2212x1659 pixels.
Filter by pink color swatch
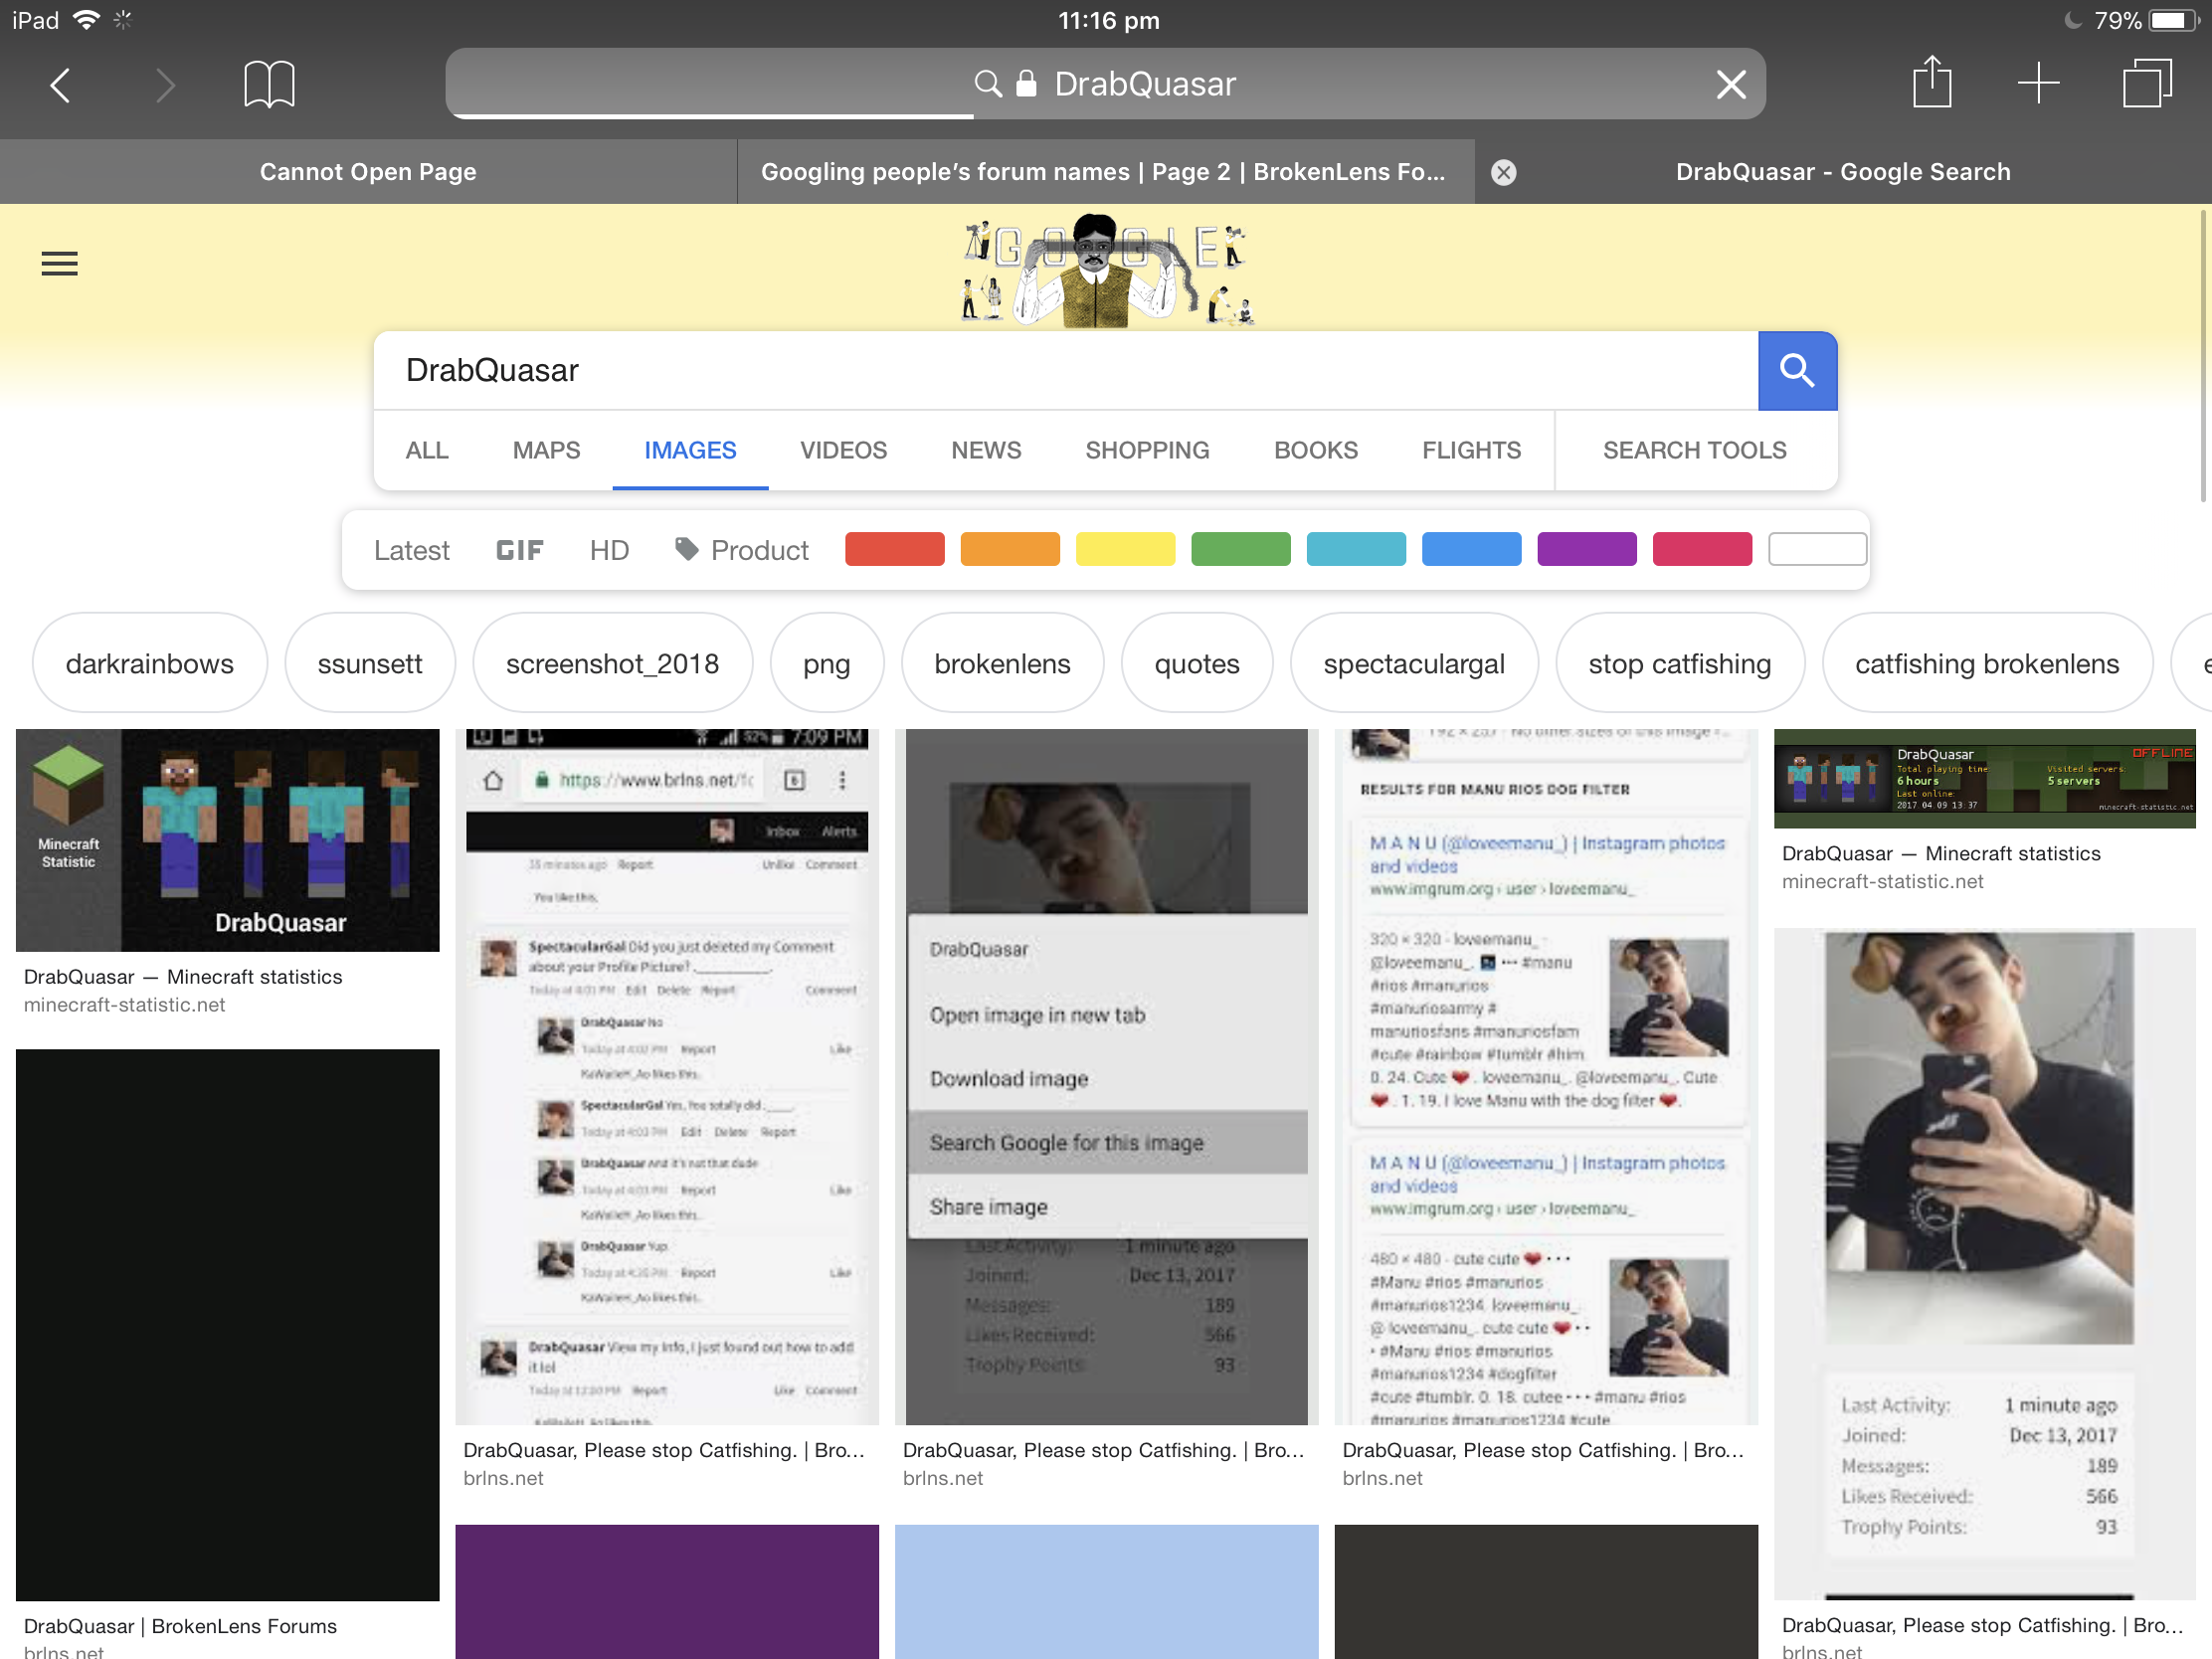pyautogui.click(x=1702, y=549)
